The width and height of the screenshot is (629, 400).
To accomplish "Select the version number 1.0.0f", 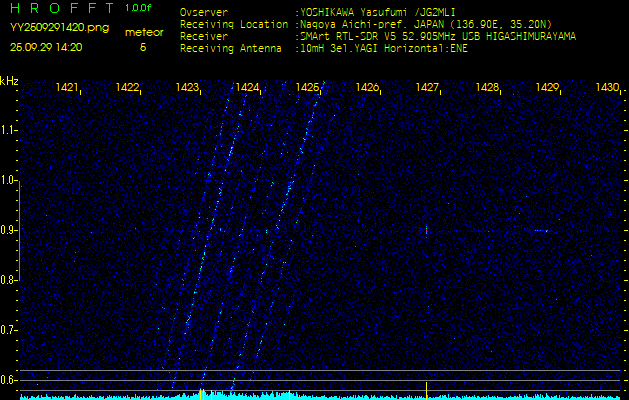I will (138, 8).
